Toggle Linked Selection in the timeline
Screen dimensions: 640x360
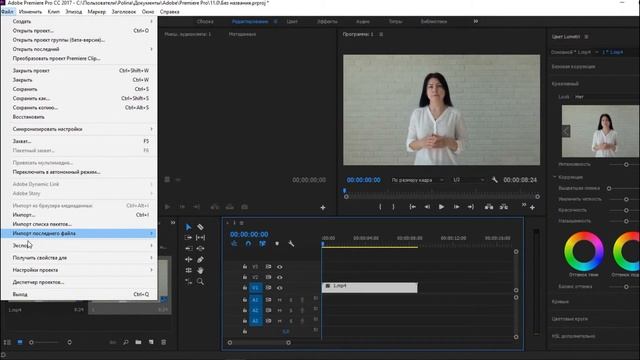tap(262, 244)
